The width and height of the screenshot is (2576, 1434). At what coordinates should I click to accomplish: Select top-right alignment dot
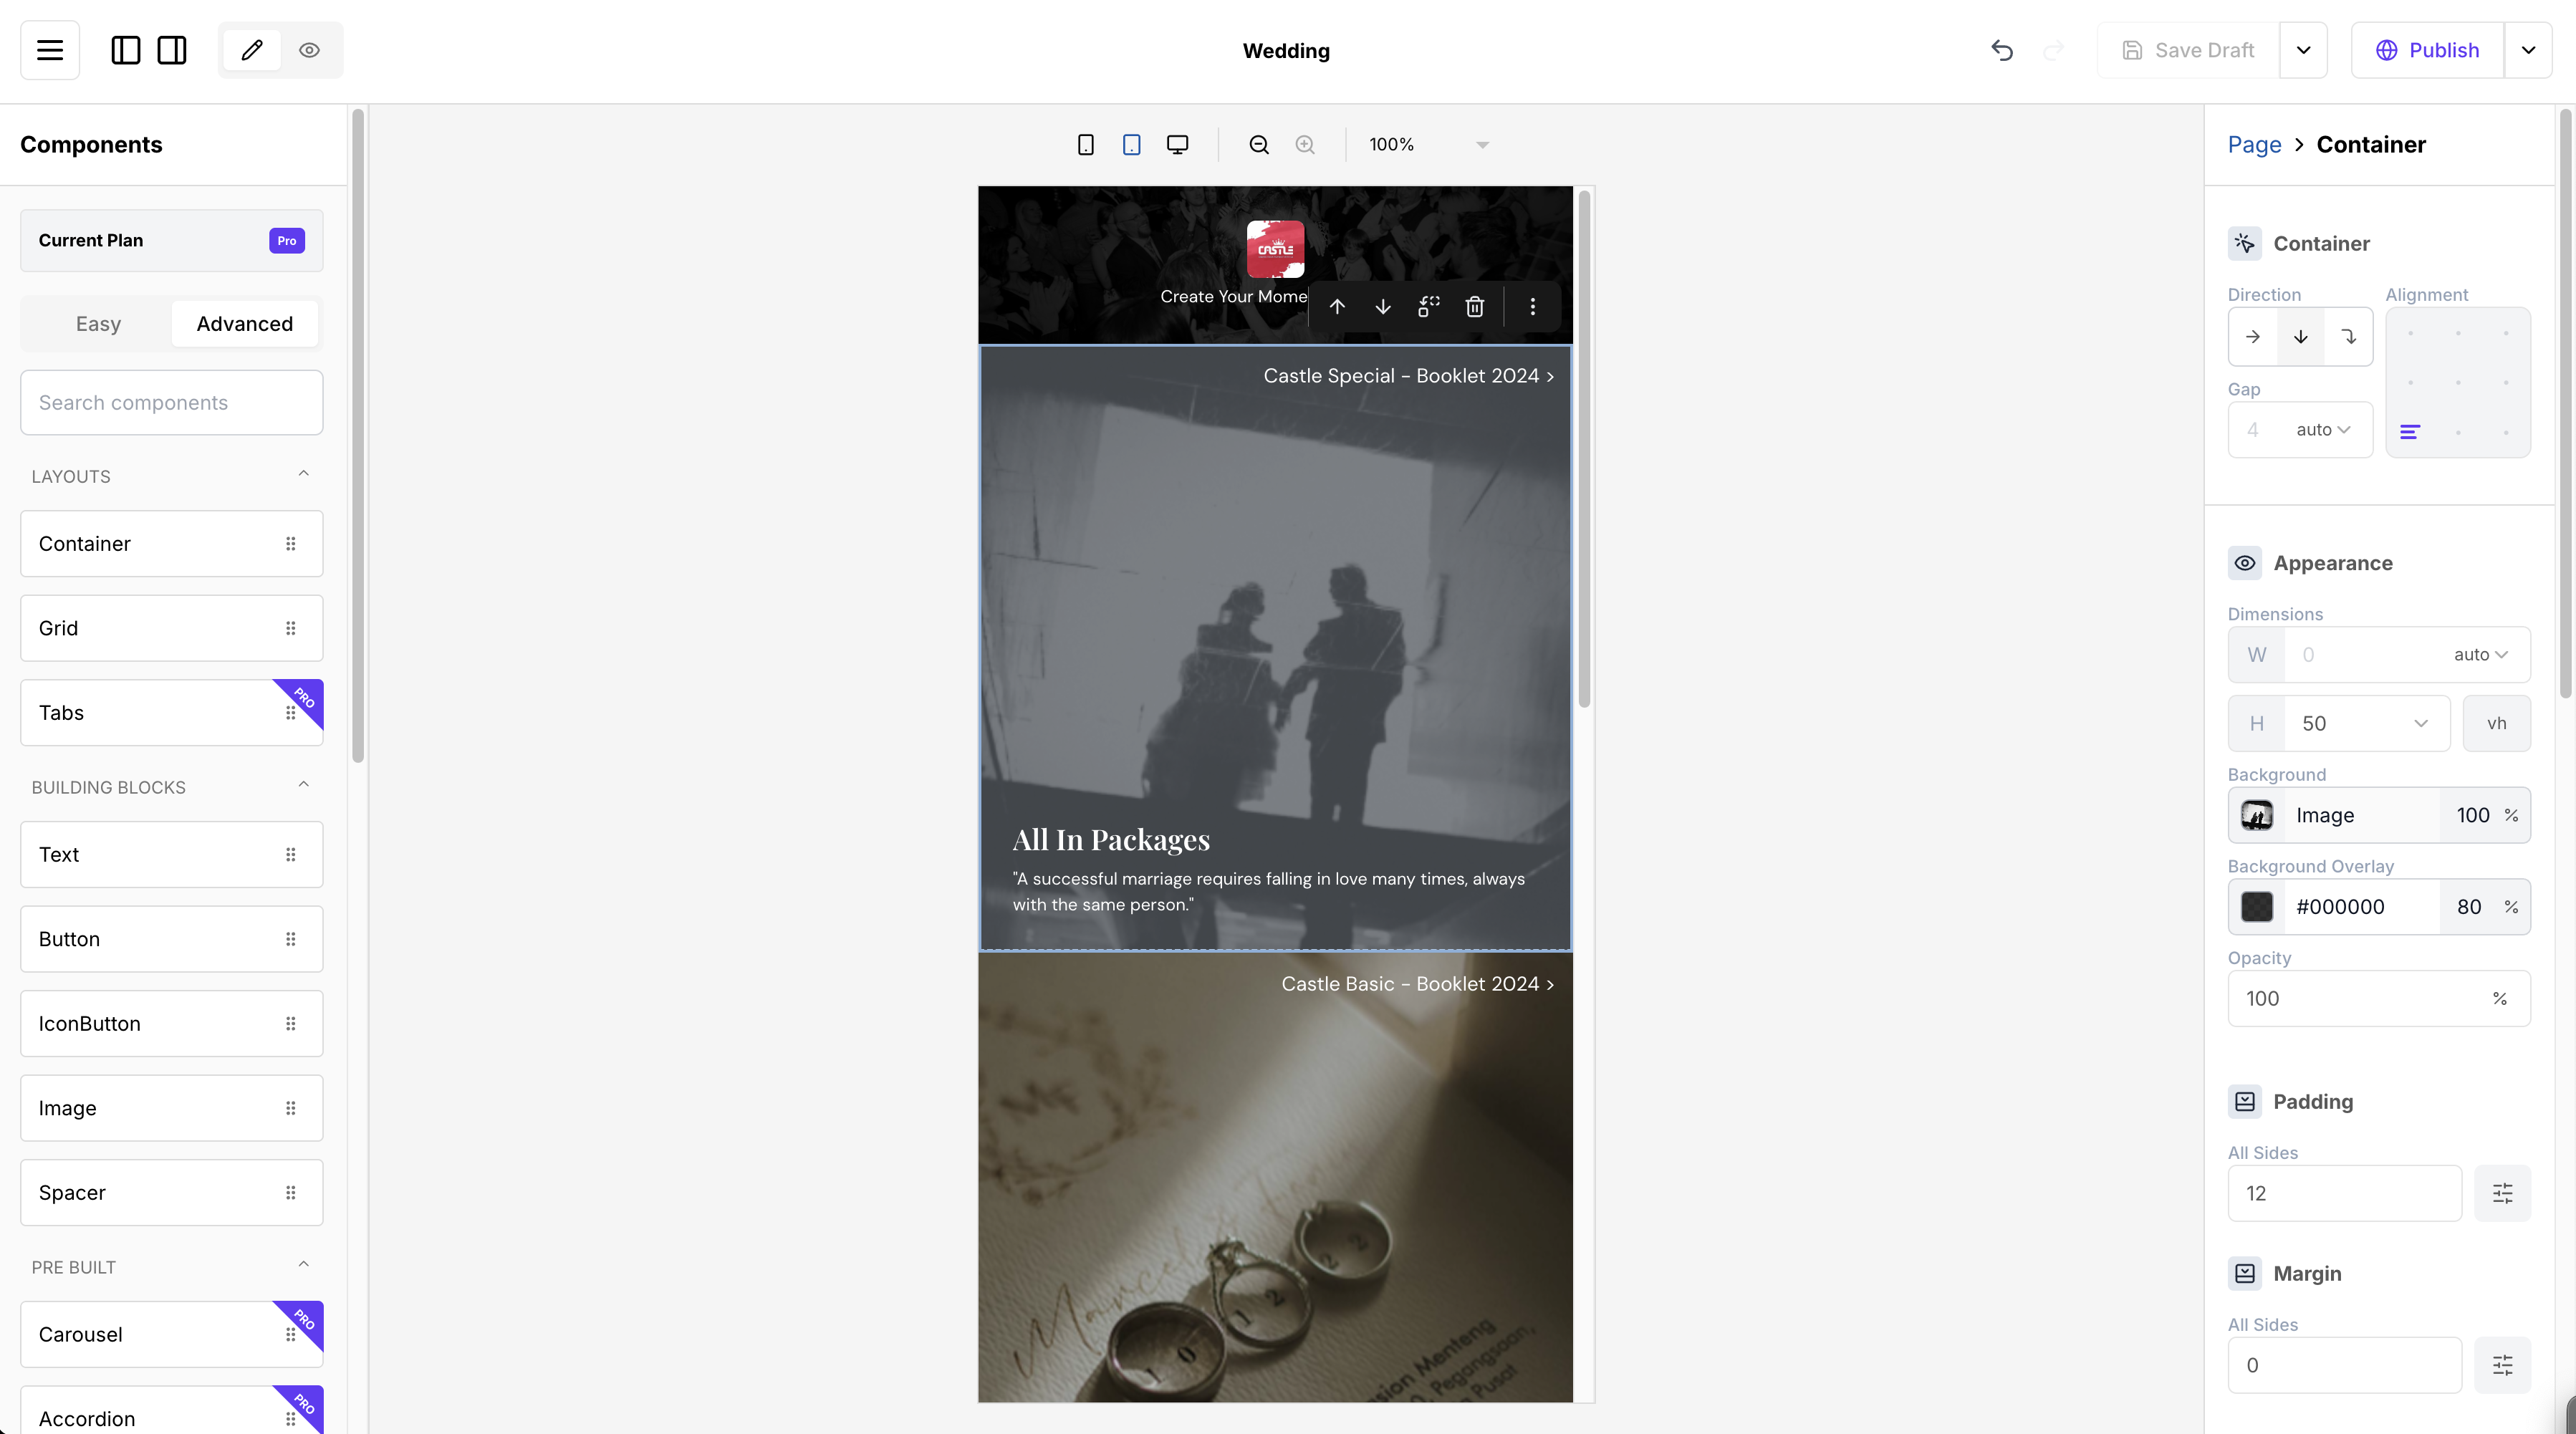click(2506, 333)
